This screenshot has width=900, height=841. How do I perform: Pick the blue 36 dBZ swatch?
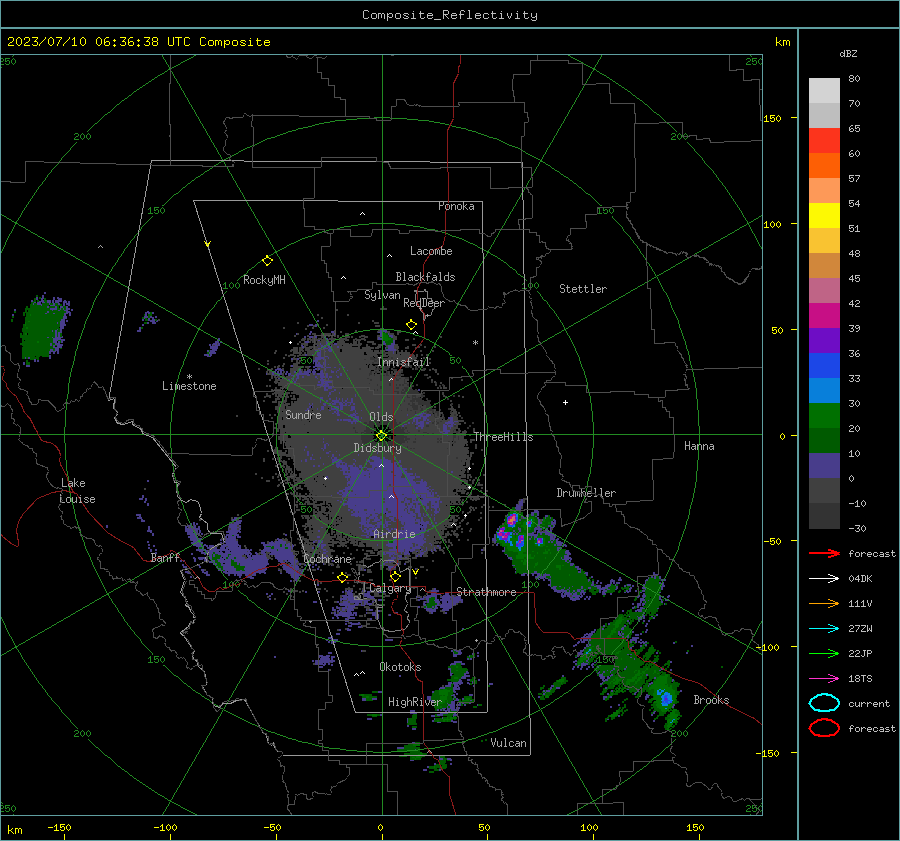(x=824, y=365)
